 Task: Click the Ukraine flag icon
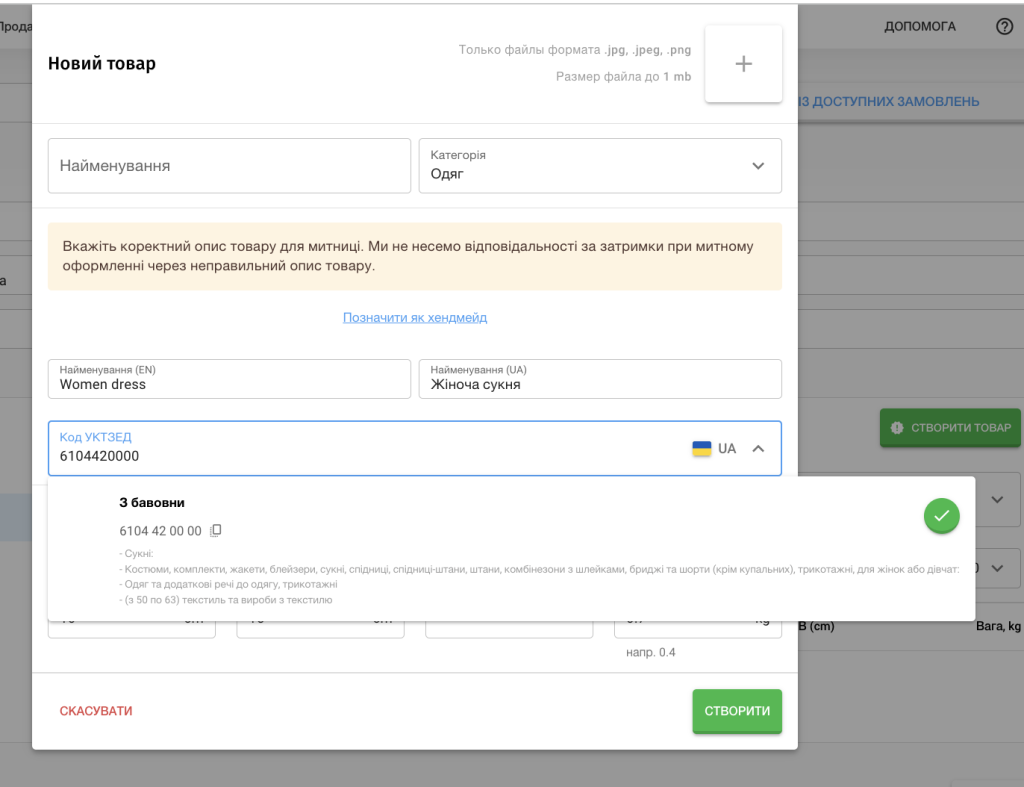tap(702, 448)
